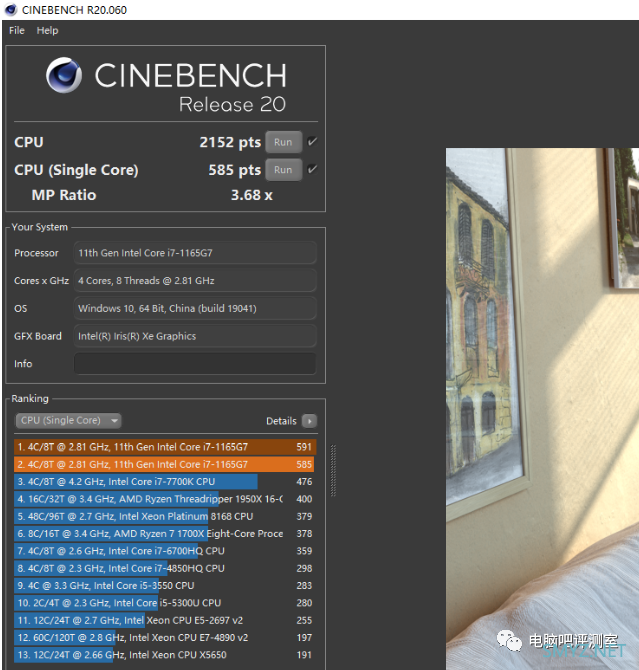Select the Intel Core i7-7700K ranking row
This screenshot has width=639, height=670.
click(165, 482)
